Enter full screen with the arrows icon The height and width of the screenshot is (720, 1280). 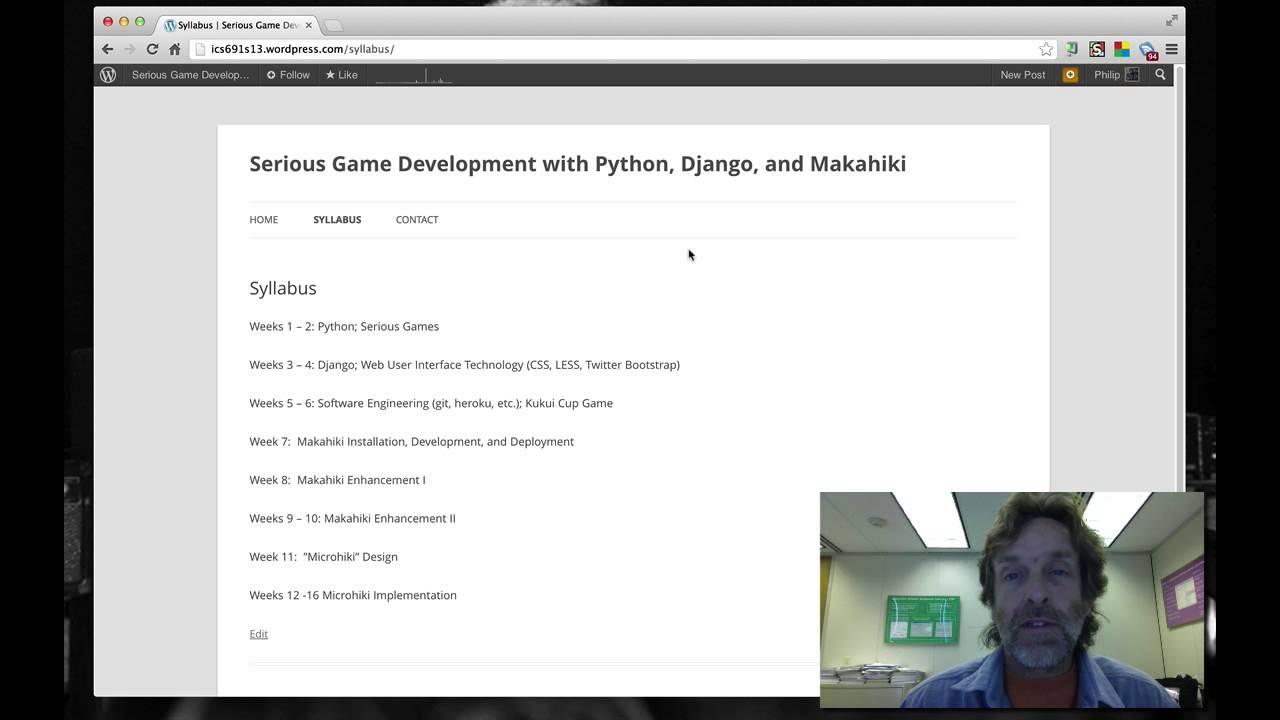pyautogui.click(x=1171, y=20)
